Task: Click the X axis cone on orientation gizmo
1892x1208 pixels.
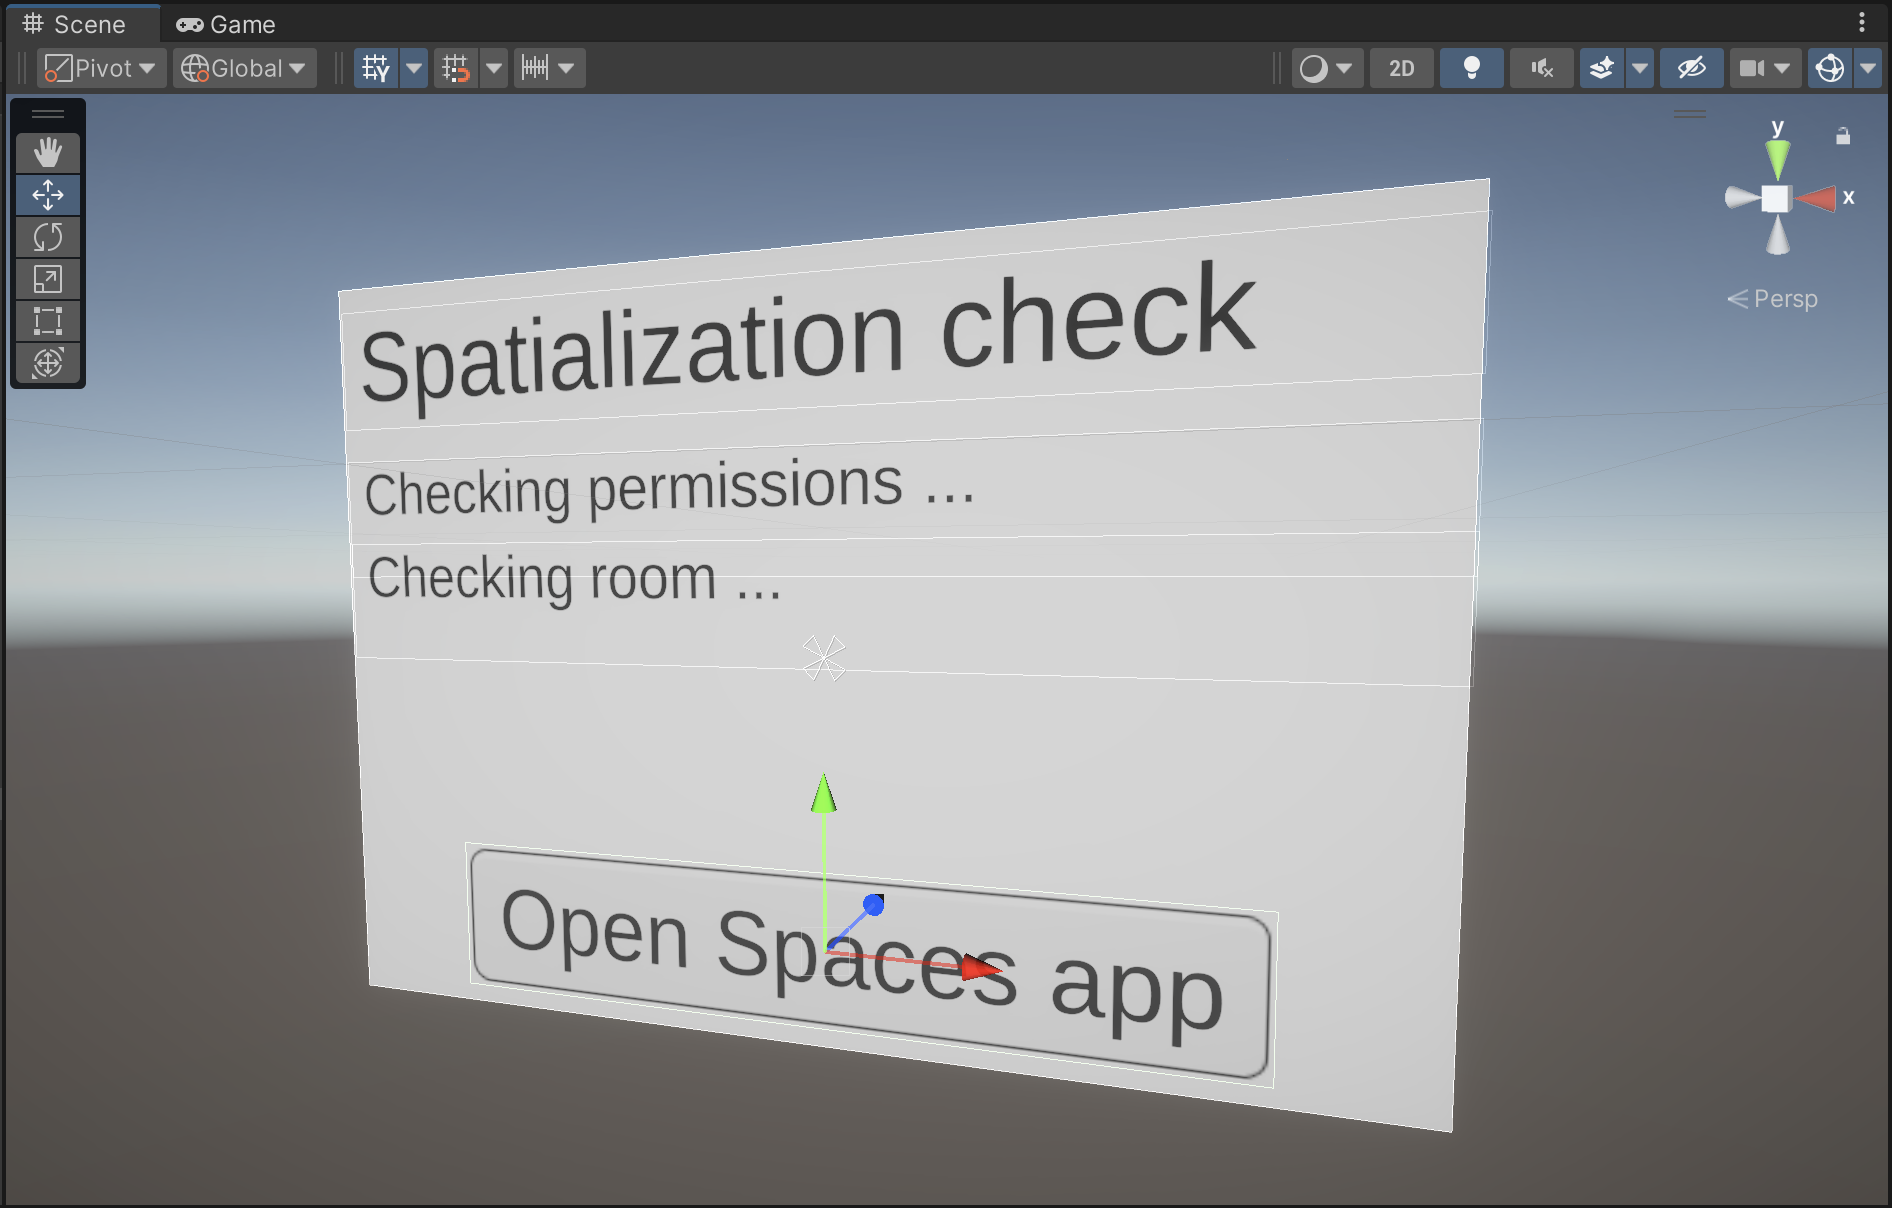Action: tap(1816, 198)
